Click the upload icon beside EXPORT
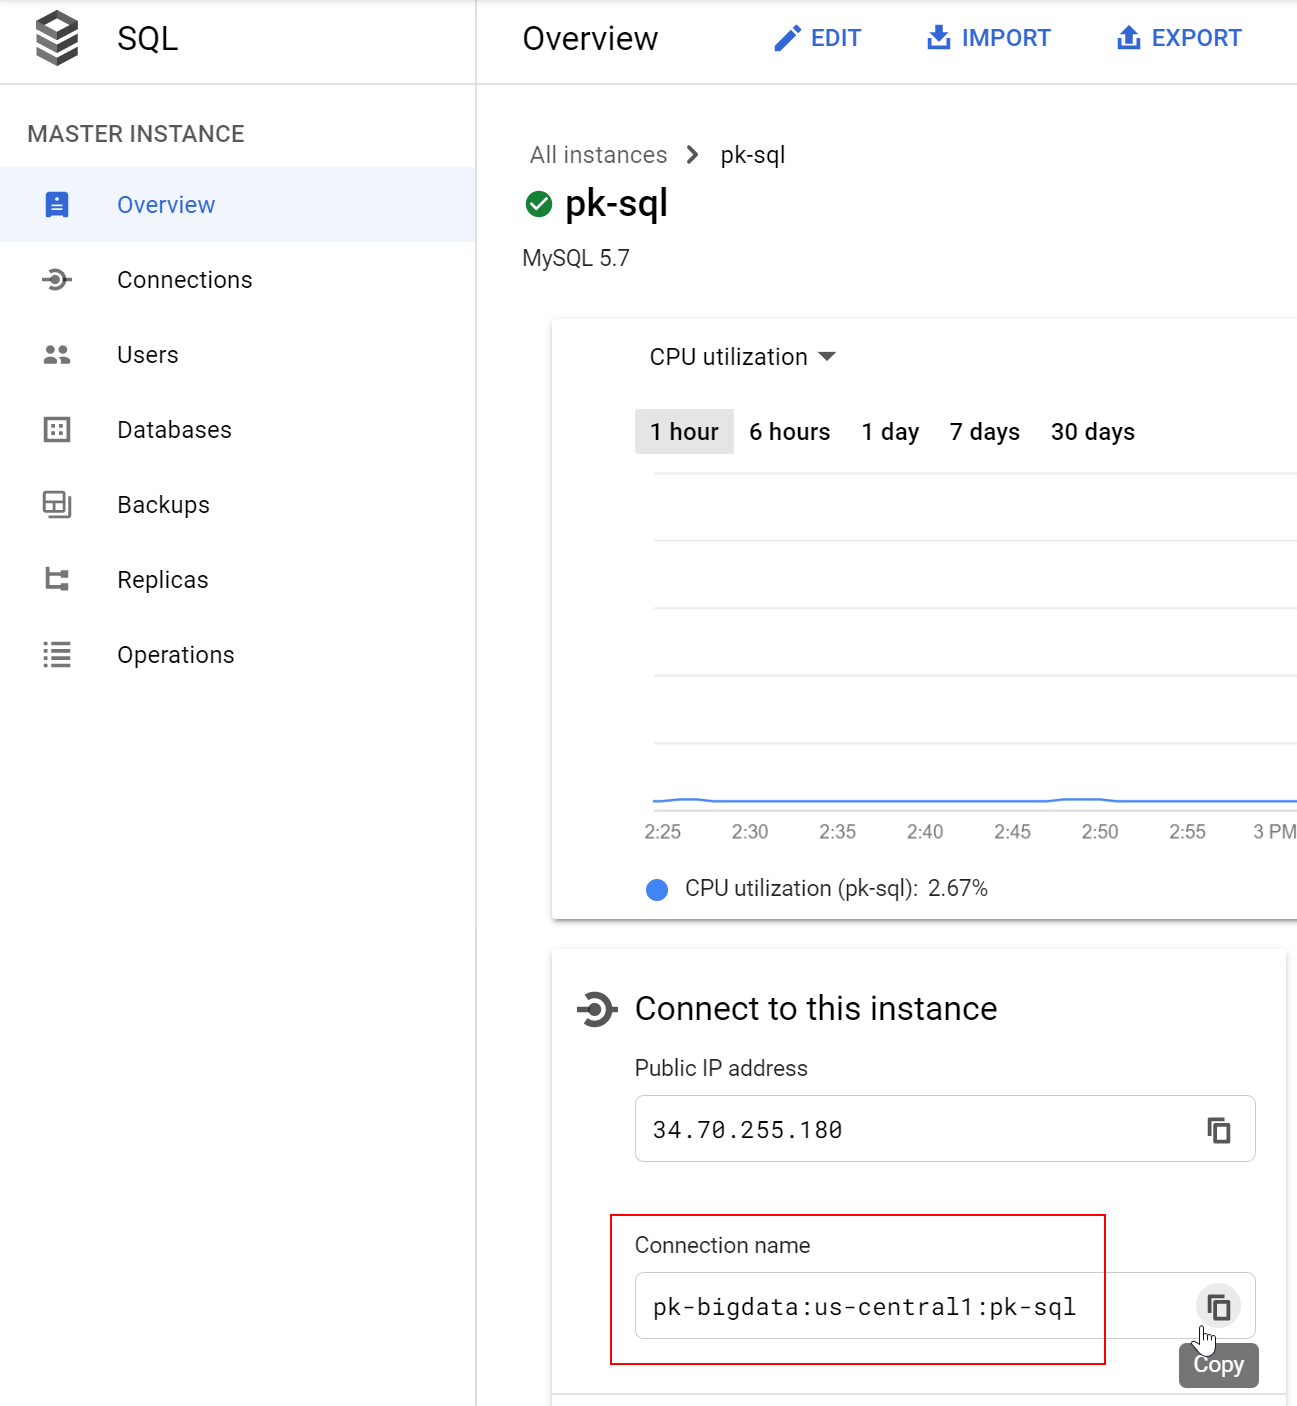Screen dimensions: 1297x1406 1129,38
